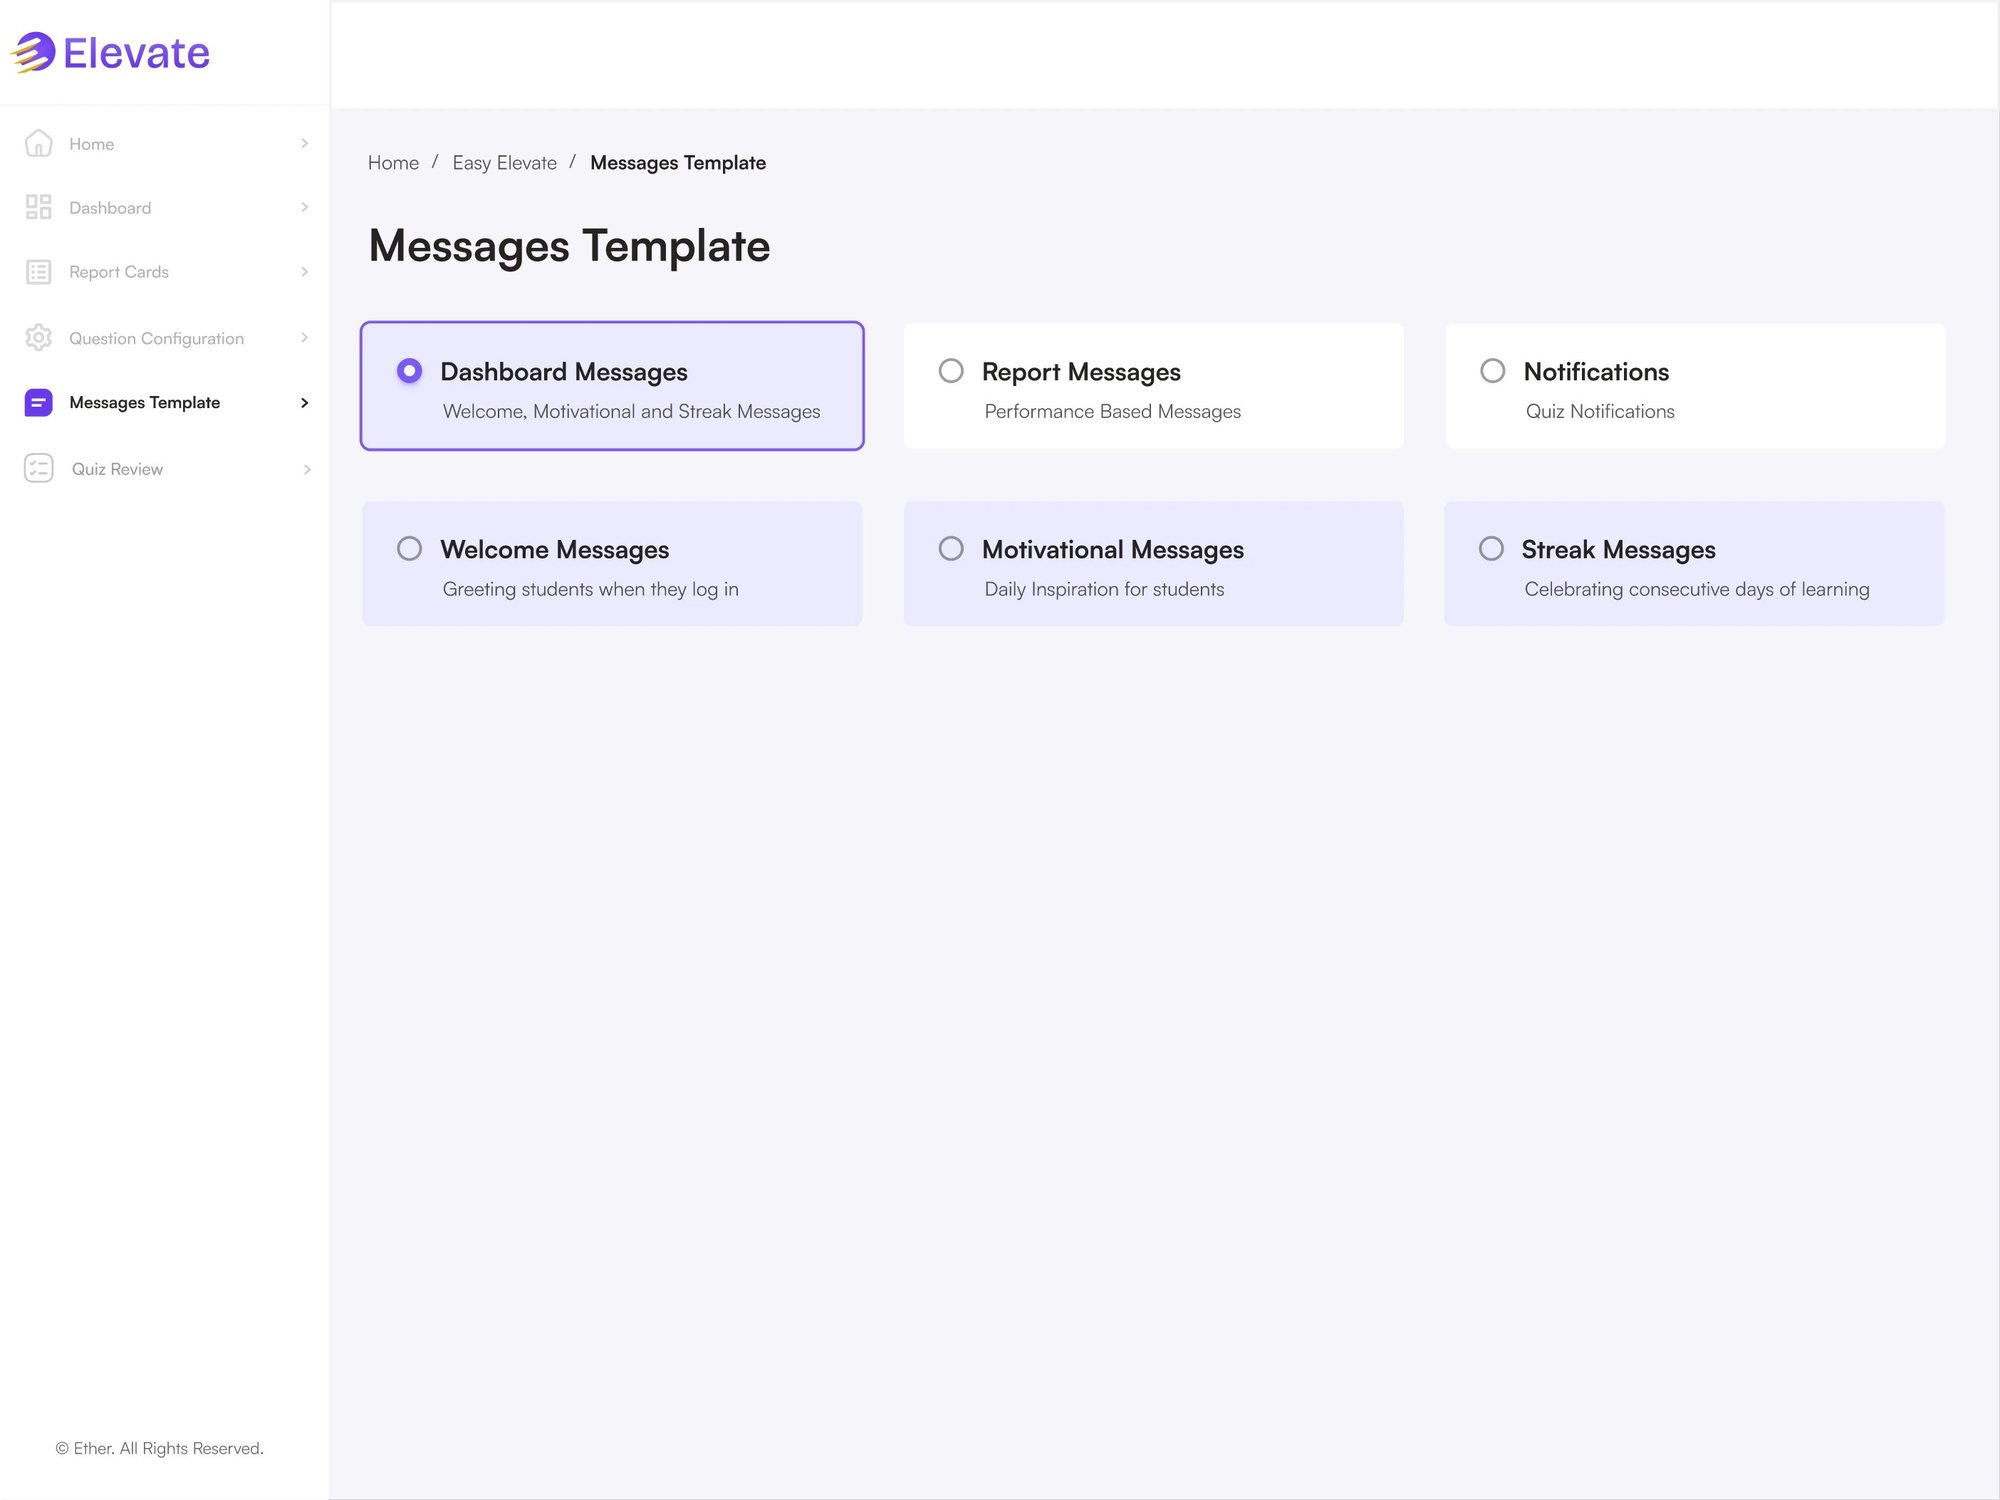
Task: Click the Question Configuration gear icon
Action: point(38,338)
